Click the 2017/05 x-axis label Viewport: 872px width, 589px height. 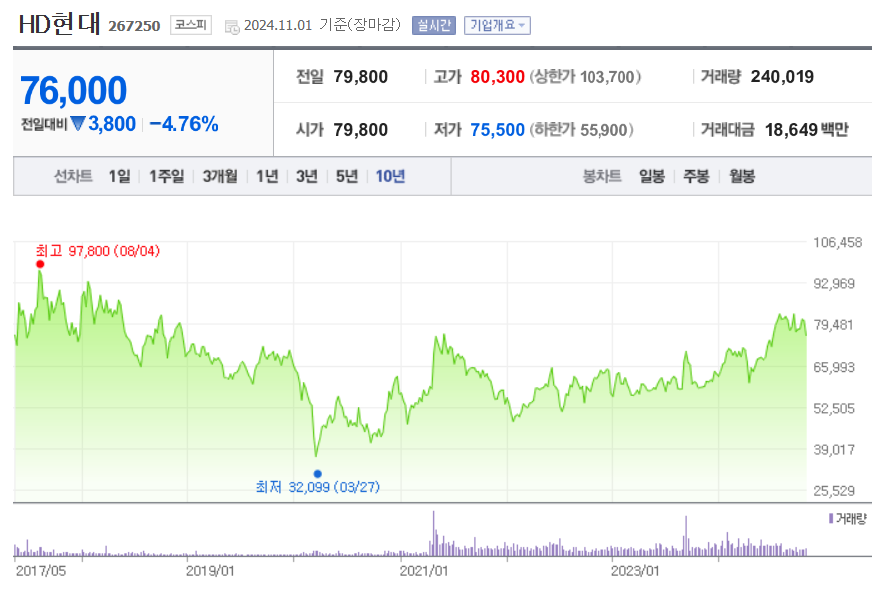[x=41, y=571]
